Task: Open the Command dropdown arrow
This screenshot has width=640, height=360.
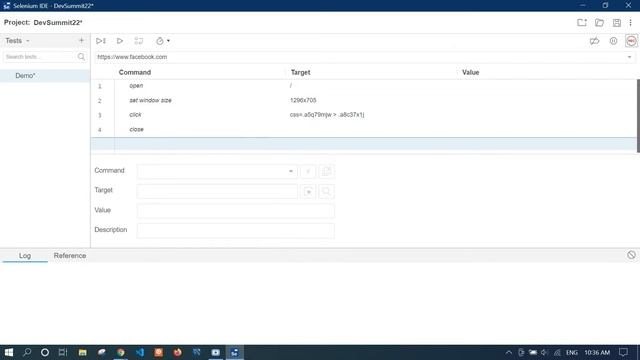Action: 291,171
